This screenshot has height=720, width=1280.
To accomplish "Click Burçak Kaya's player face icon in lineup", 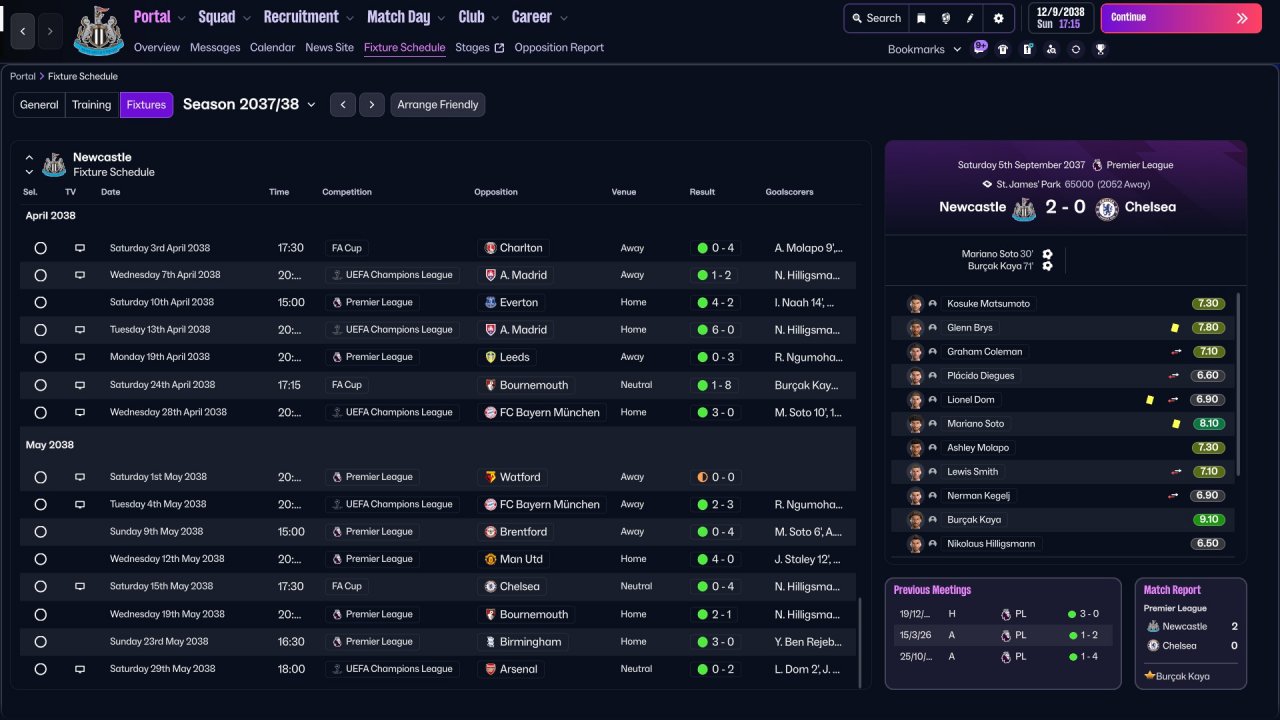I will pos(914,520).
